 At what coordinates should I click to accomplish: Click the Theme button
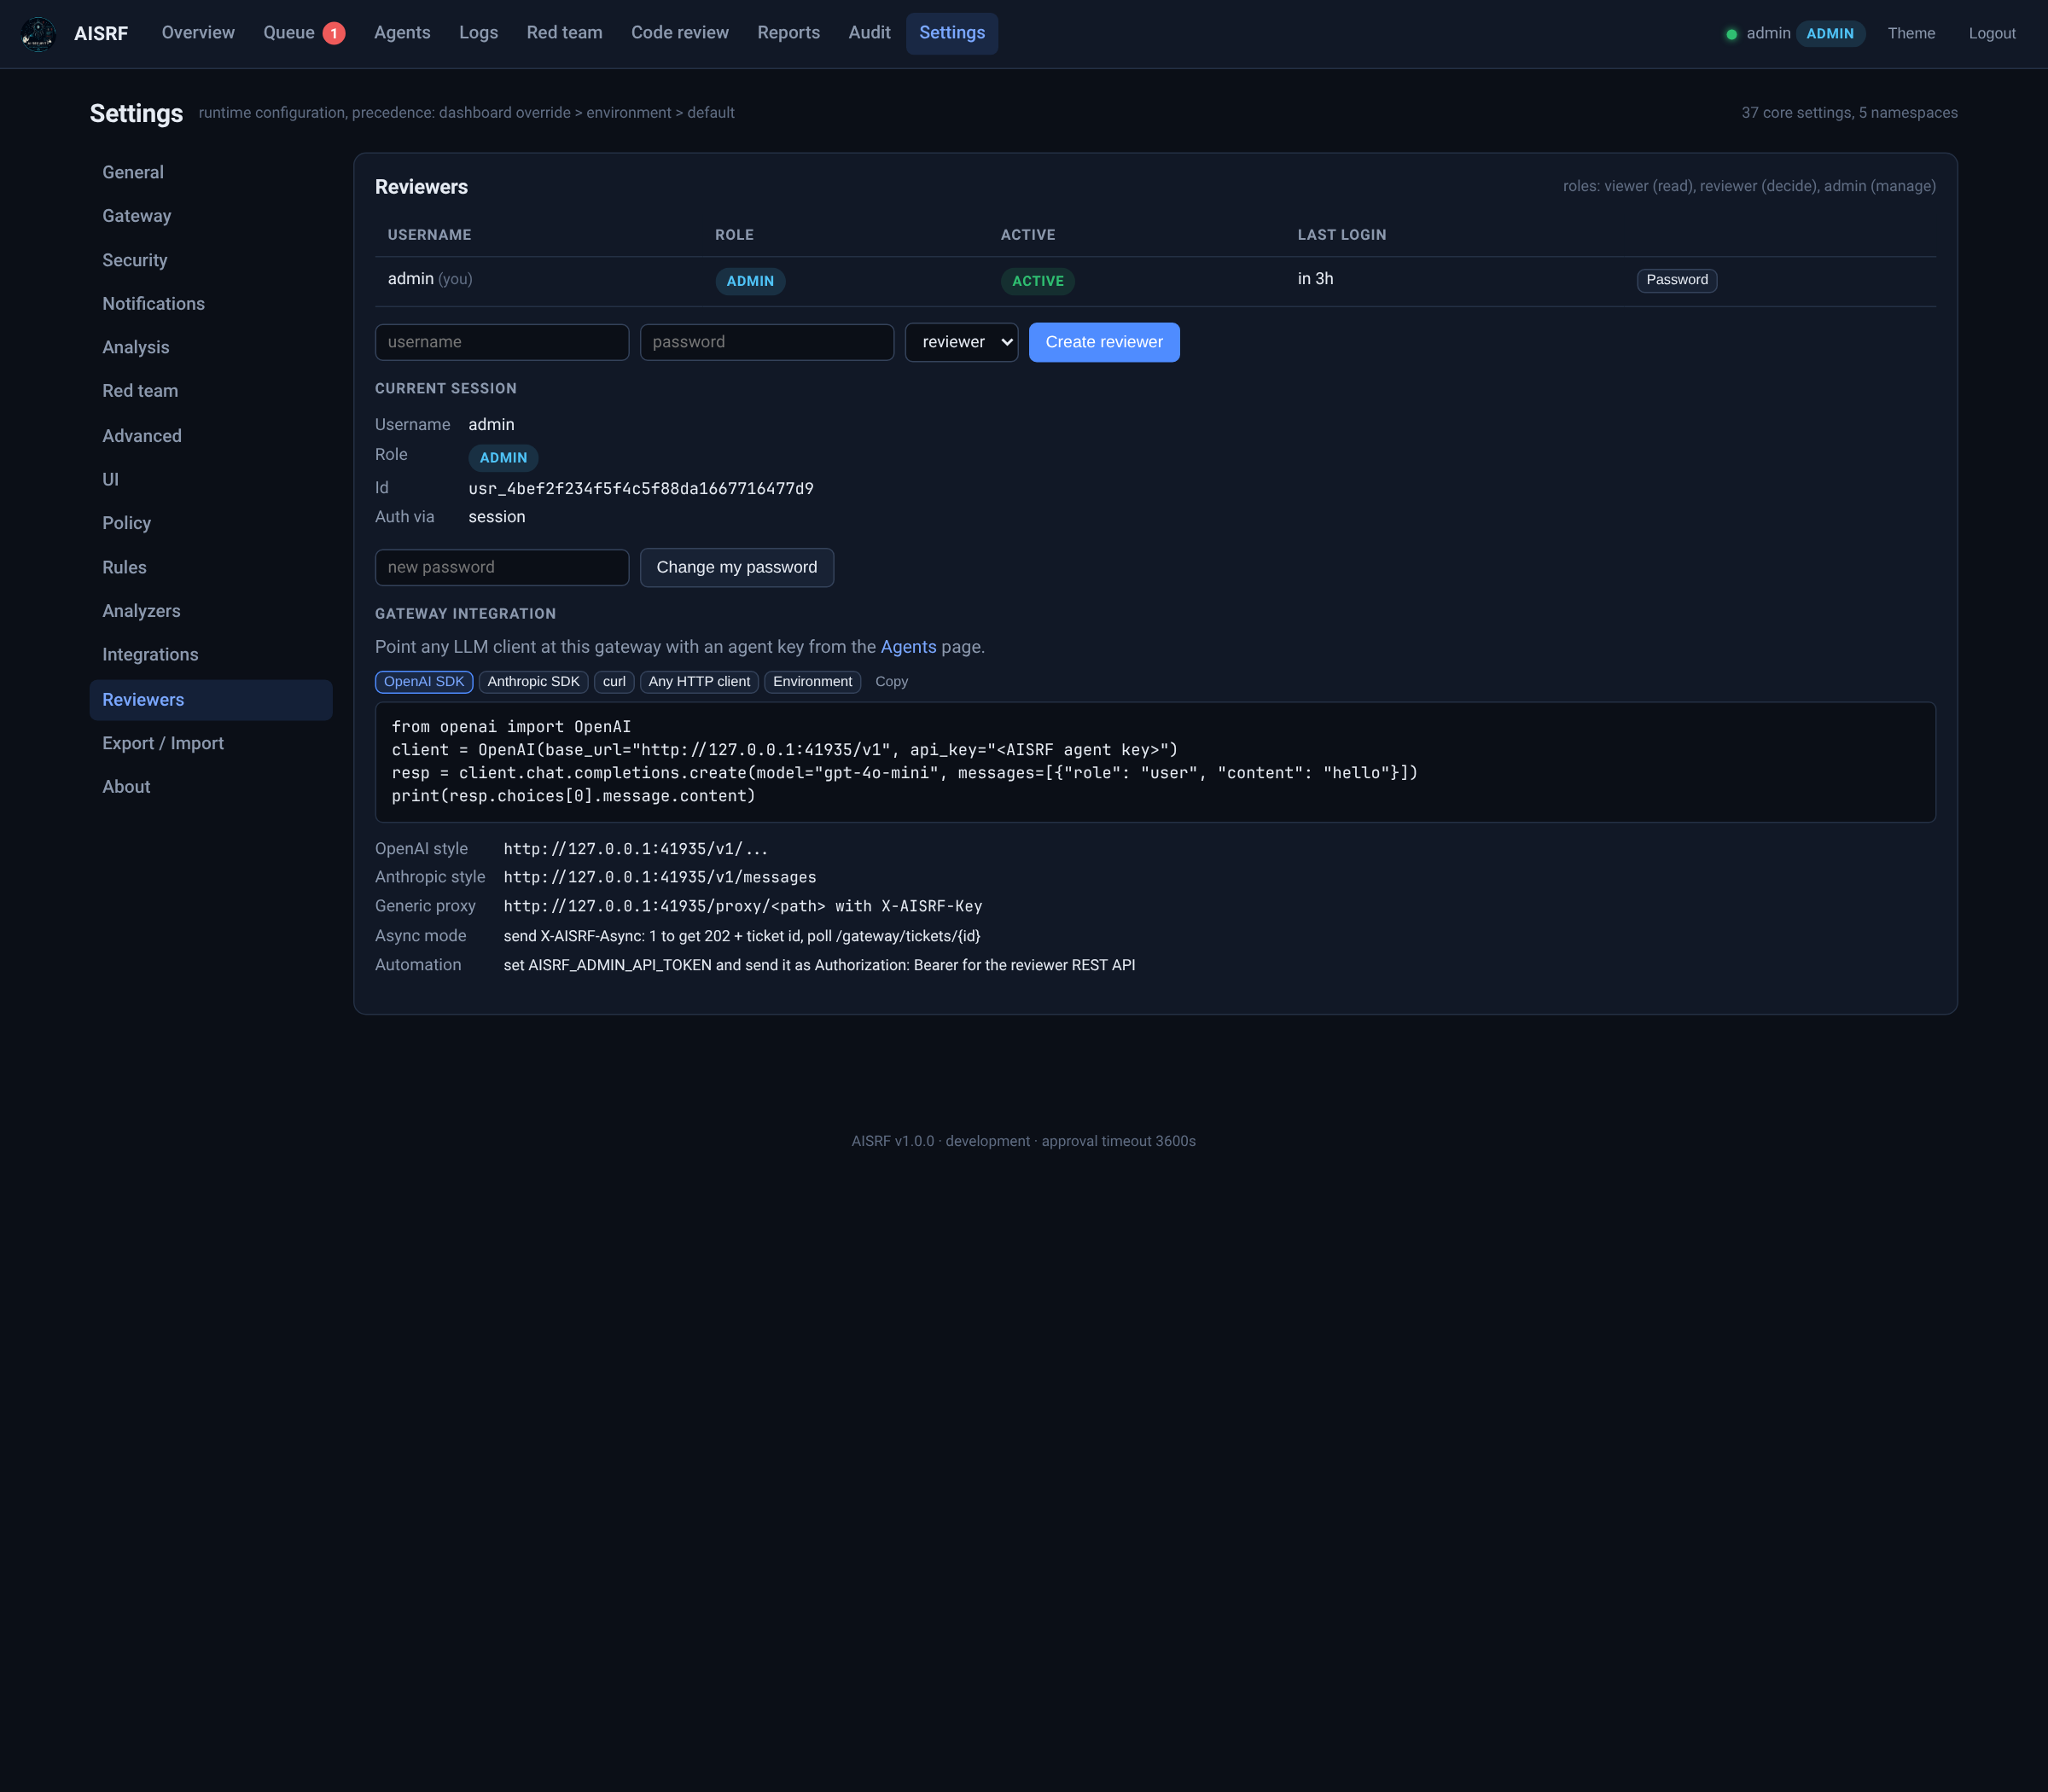1911,34
